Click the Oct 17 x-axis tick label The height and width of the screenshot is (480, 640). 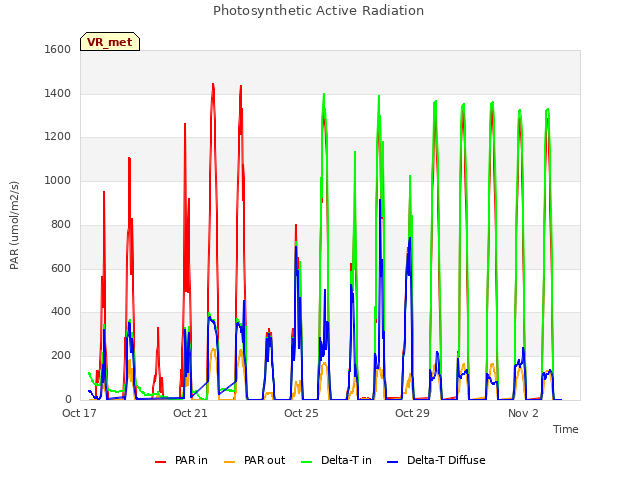[79, 413]
